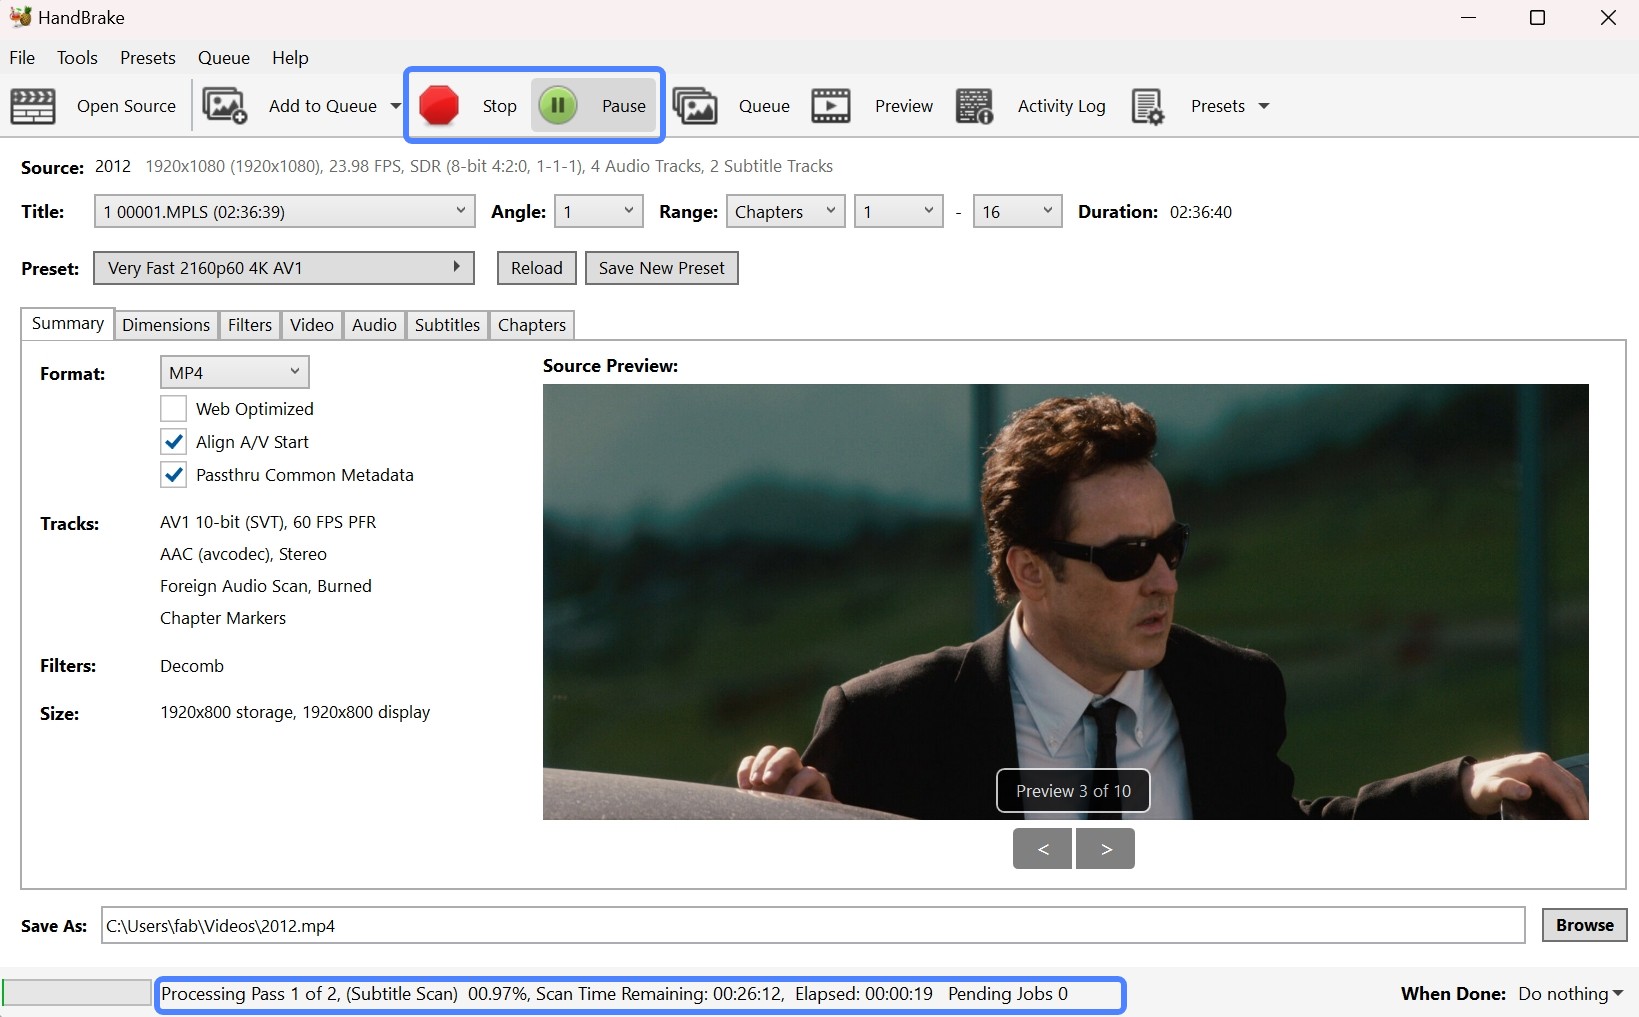Open the Tools menu
Image resolution: width=1639 pixels, height=1017 pixels.
pyautogui.click(x=77, y=57)
